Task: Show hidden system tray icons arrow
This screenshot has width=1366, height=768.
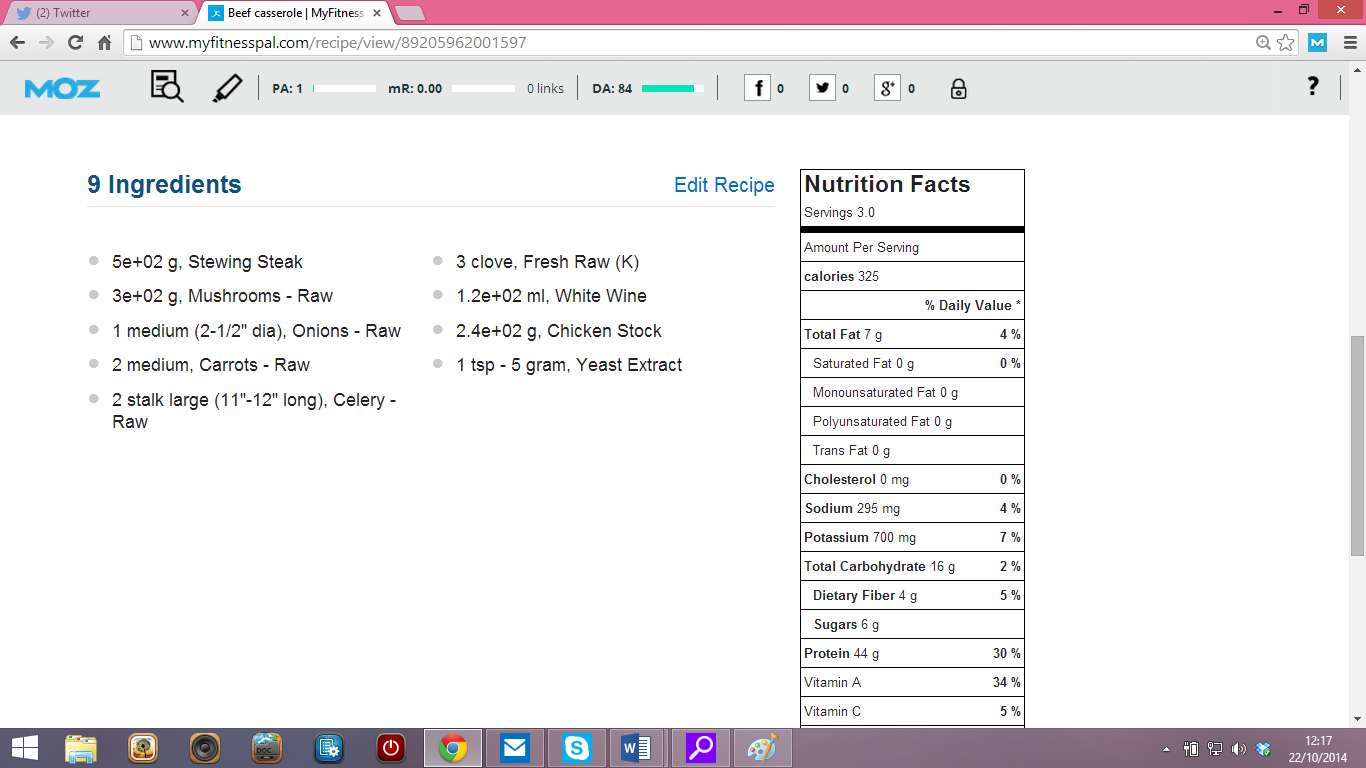Action: 1166,749
